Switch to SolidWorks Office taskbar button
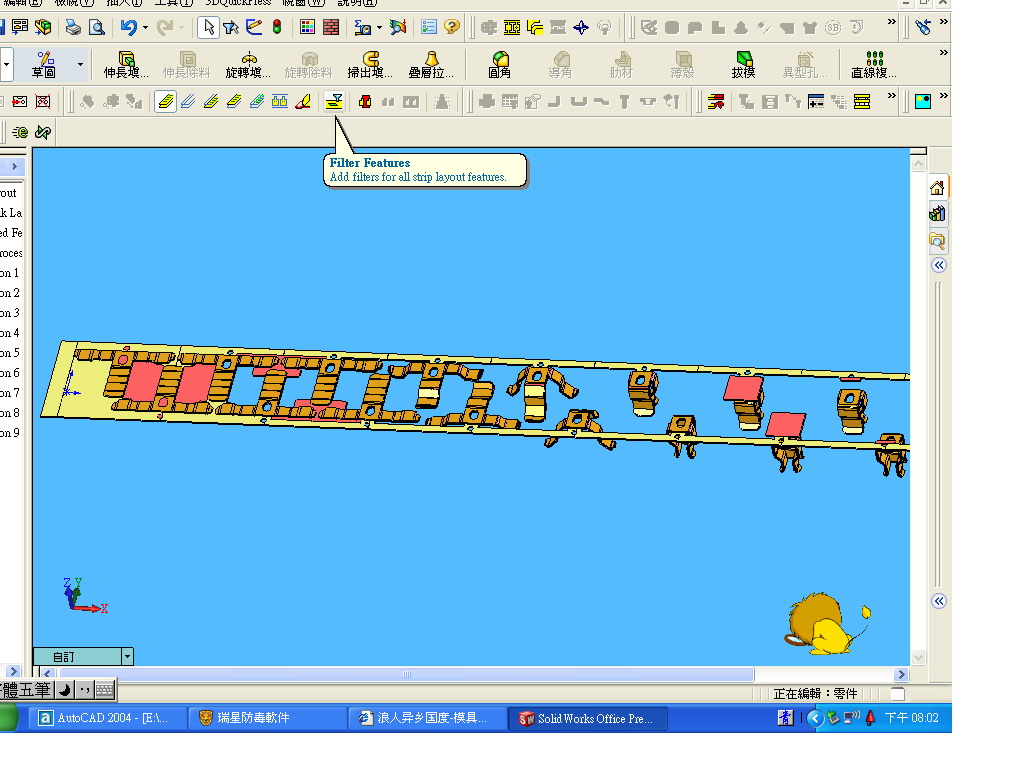 point(588,718)
